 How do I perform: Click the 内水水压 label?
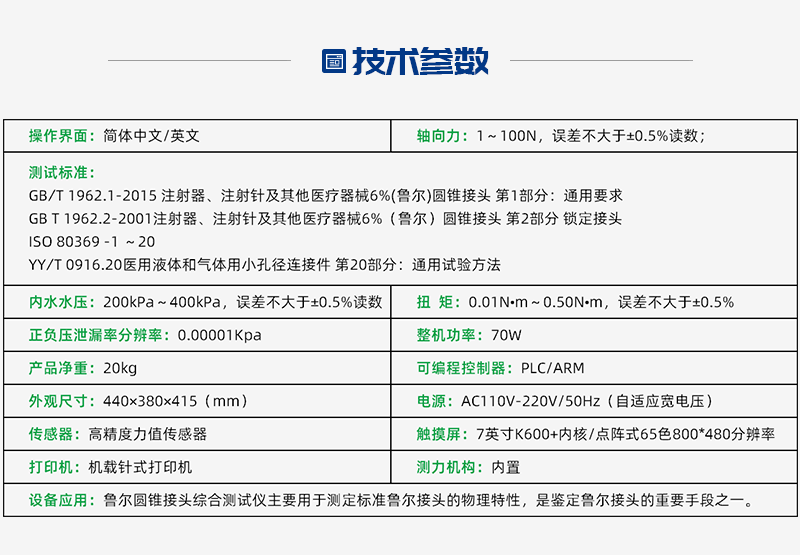(62, 302)
